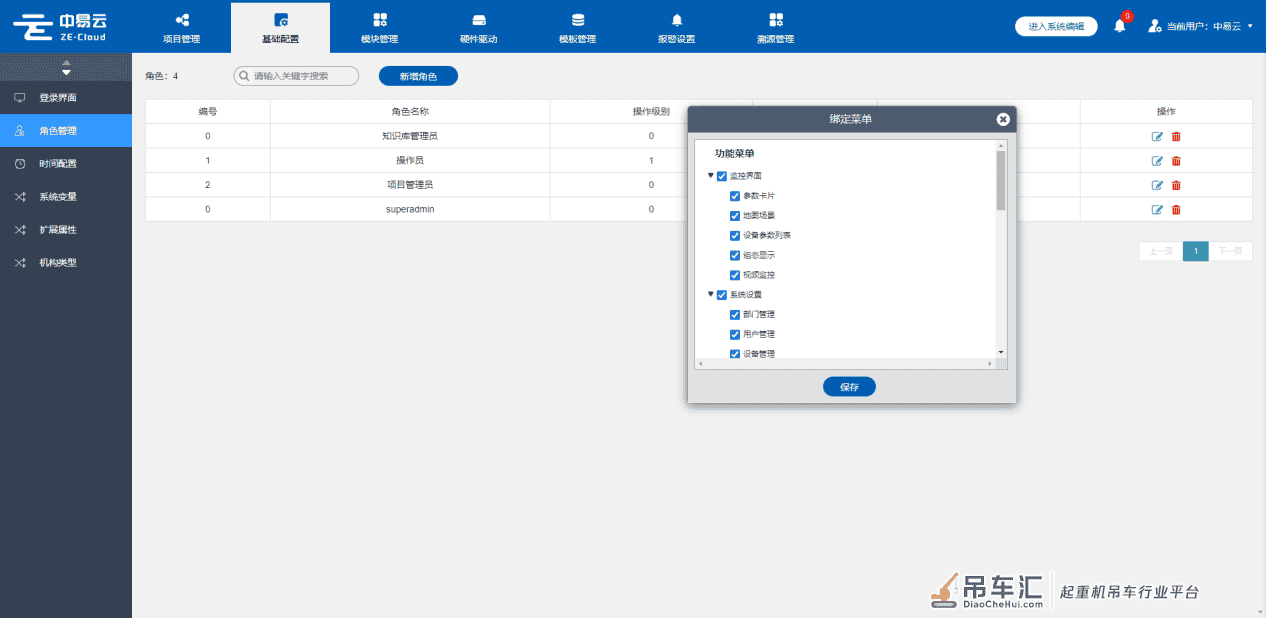Delete the superadmin role
1266x618 pixels.
[x=1176, y=209]
